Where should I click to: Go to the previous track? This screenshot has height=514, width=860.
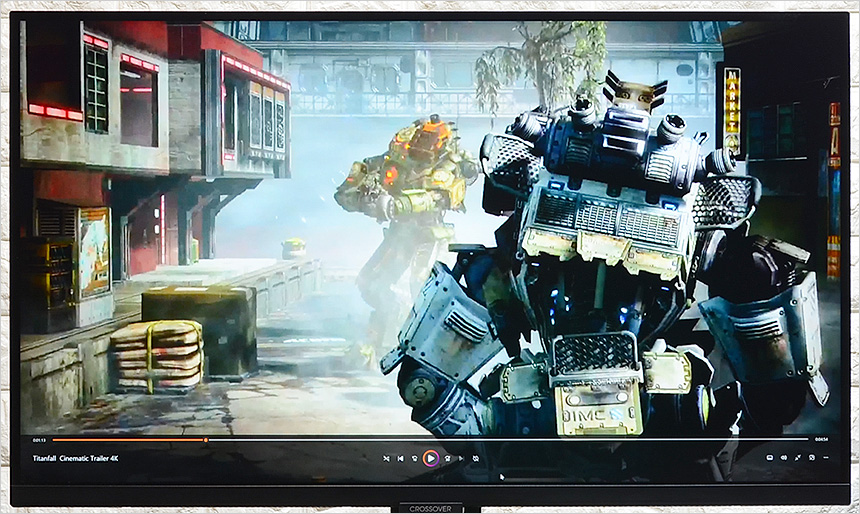click(401, 458)
